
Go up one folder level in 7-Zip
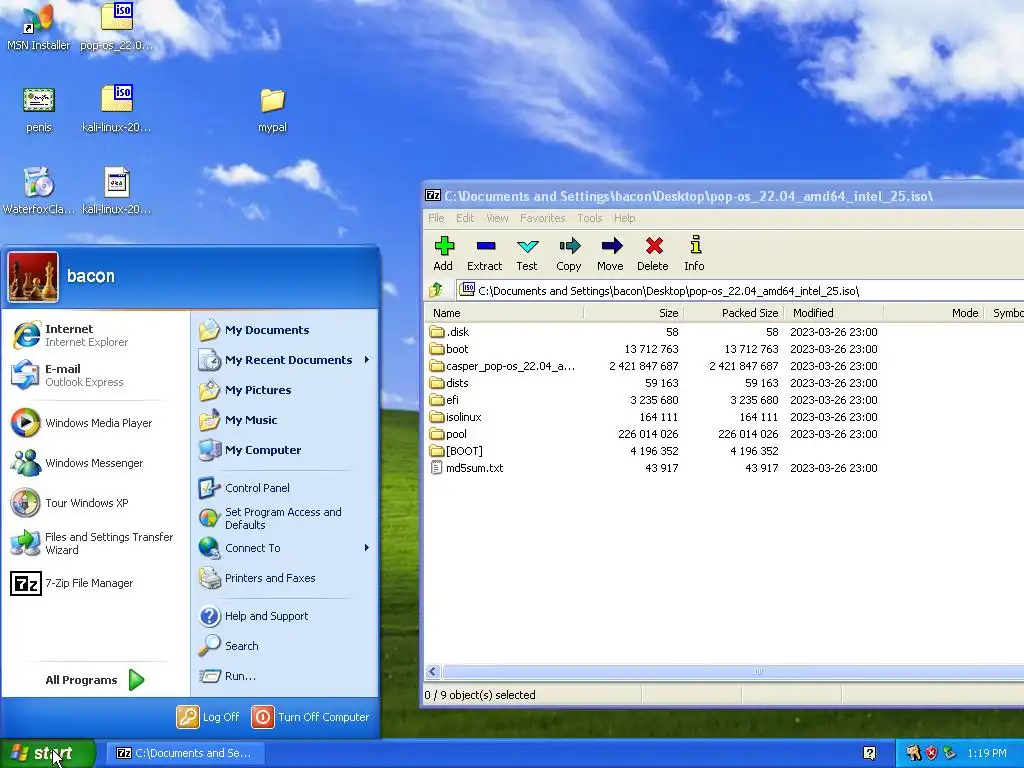point(436,290)
